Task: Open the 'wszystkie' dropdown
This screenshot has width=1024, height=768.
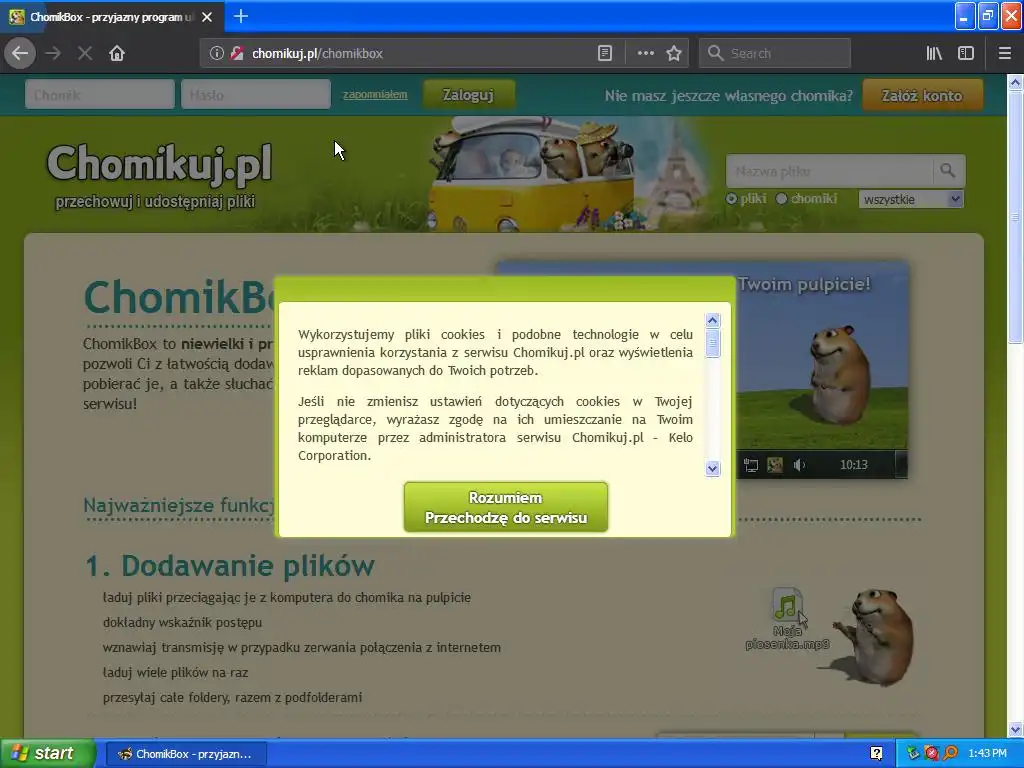Action: click(911, 199)
